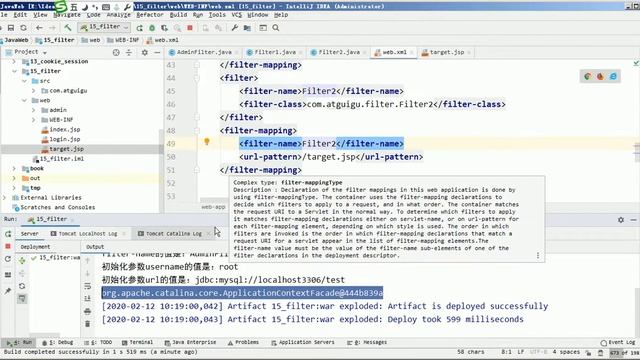Expand the 13_cookie_session module
640x360 pixels.
[14, 61]
